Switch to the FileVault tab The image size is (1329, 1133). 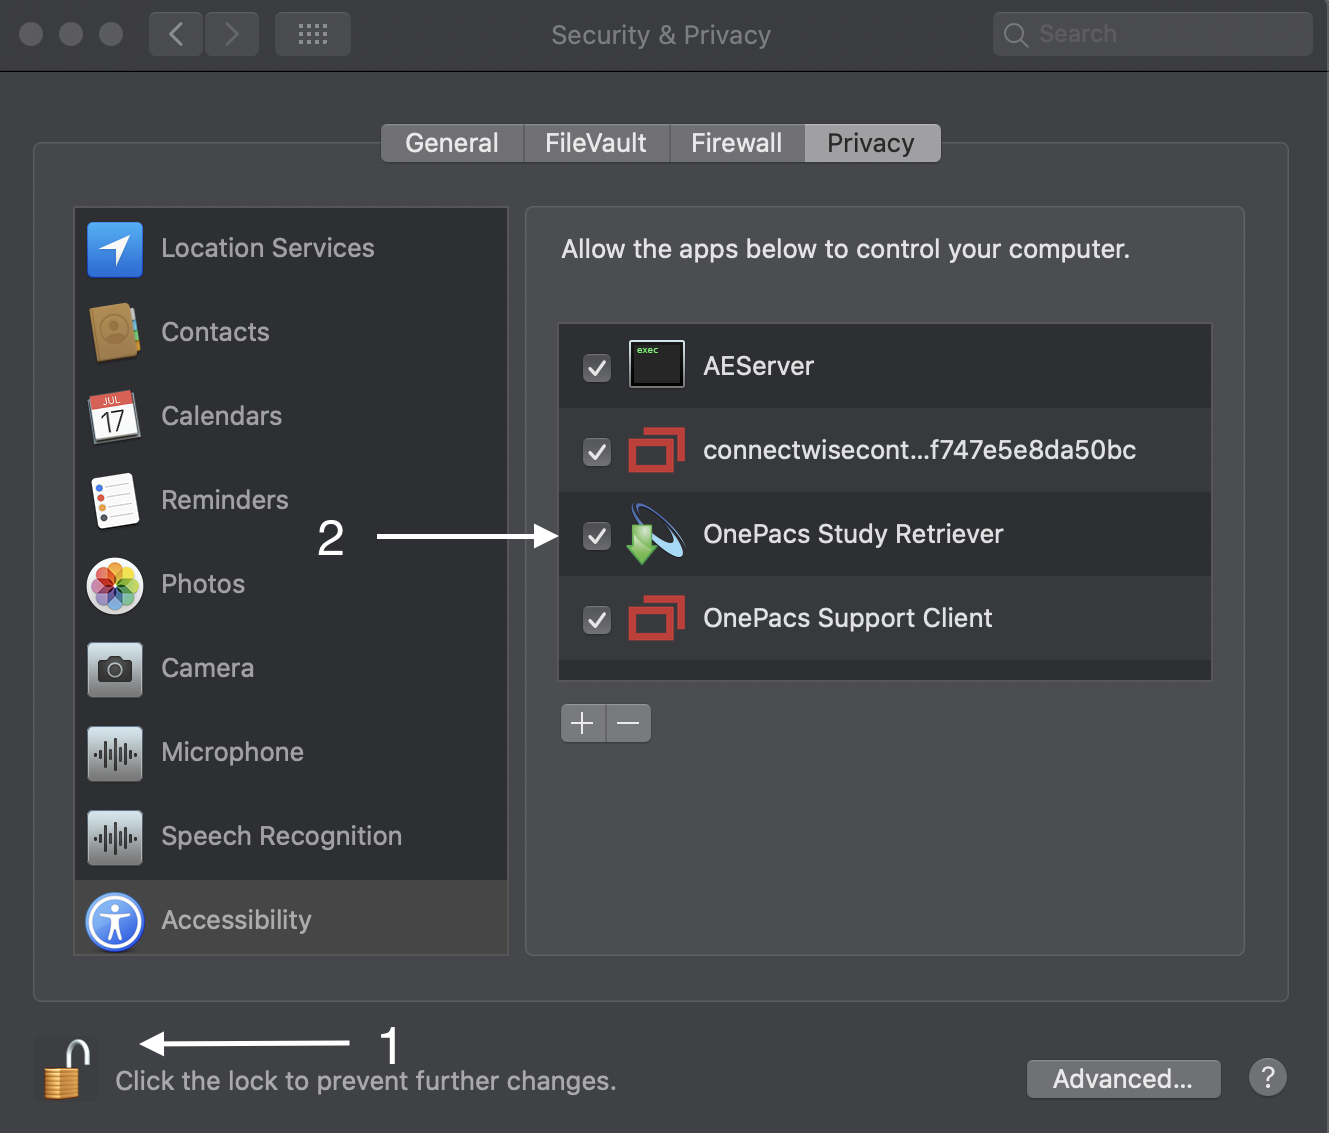596,143
